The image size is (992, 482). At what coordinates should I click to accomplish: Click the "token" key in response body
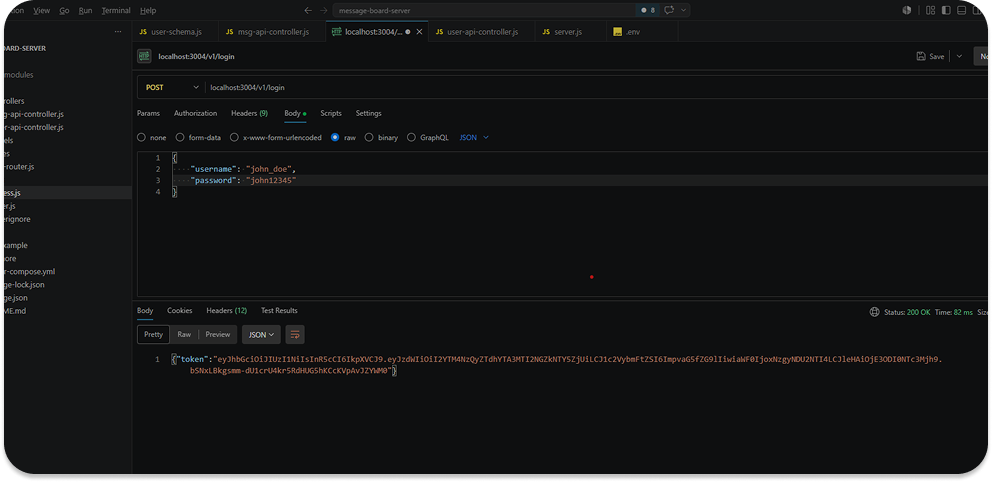pos(193,359)
